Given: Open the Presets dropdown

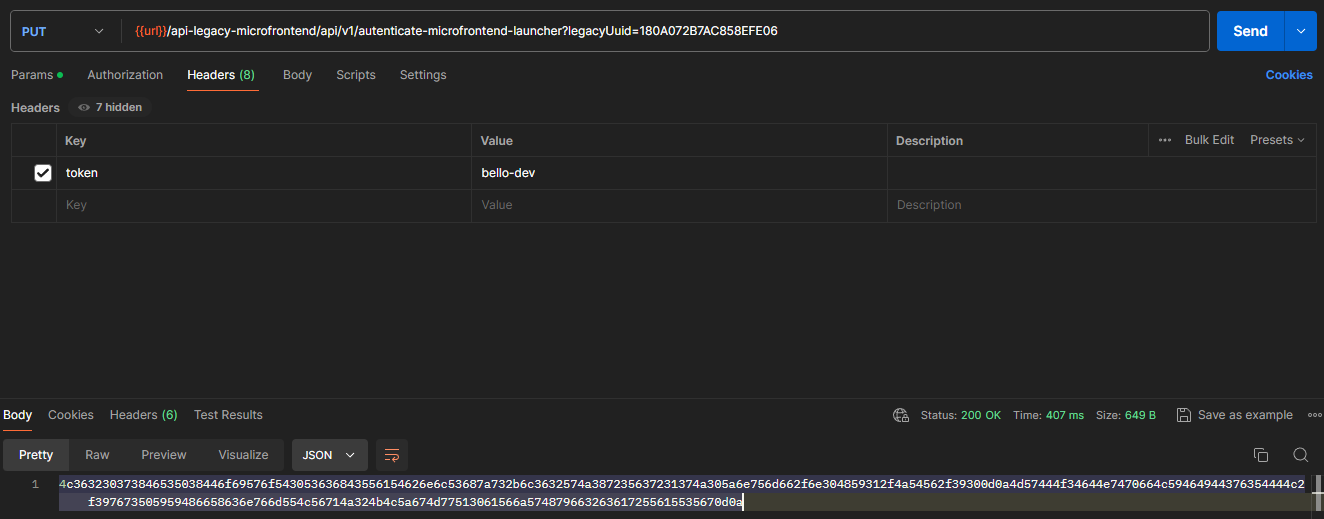Looking at the screenshot, I should coord(1277,140).
